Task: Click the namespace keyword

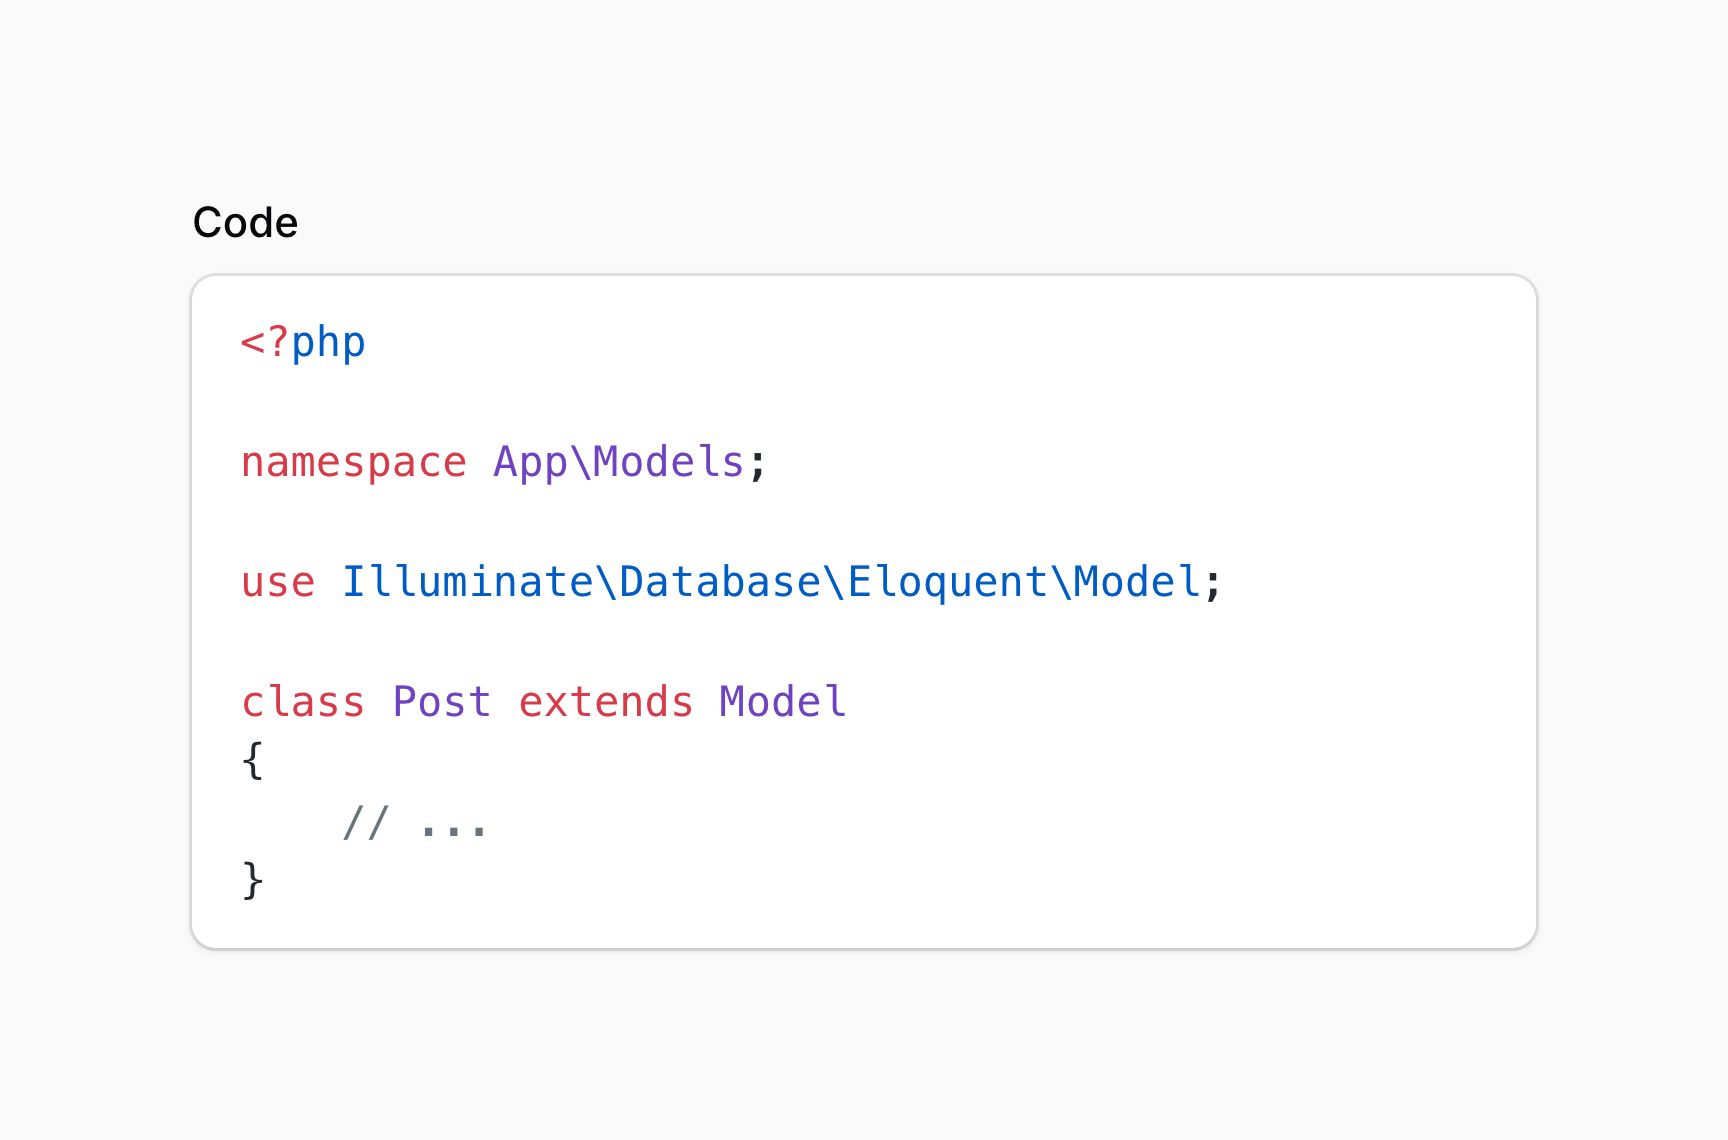Action: coord(354,463)
